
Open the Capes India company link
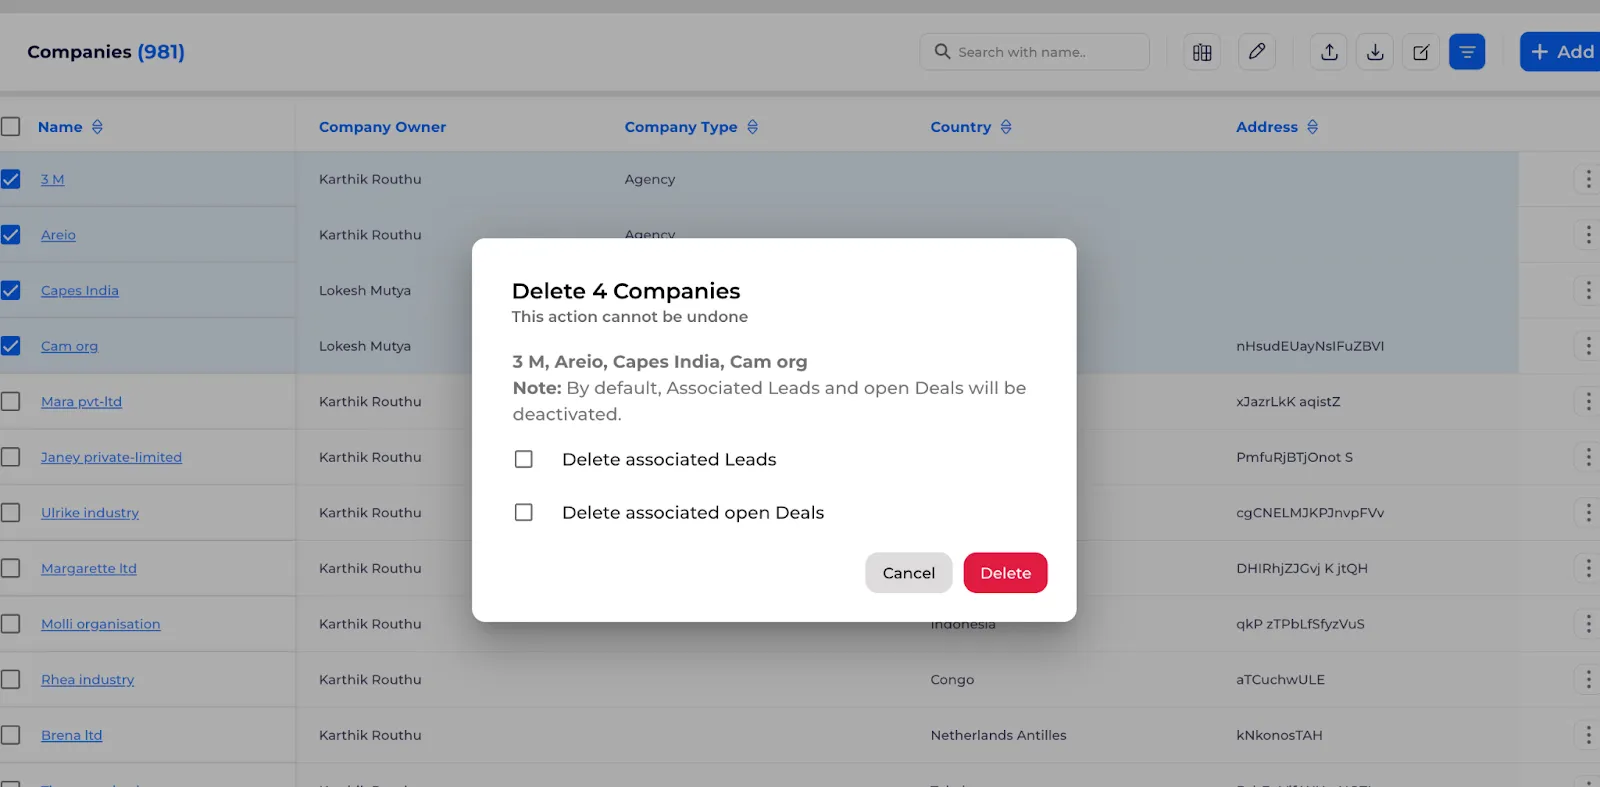80,291
